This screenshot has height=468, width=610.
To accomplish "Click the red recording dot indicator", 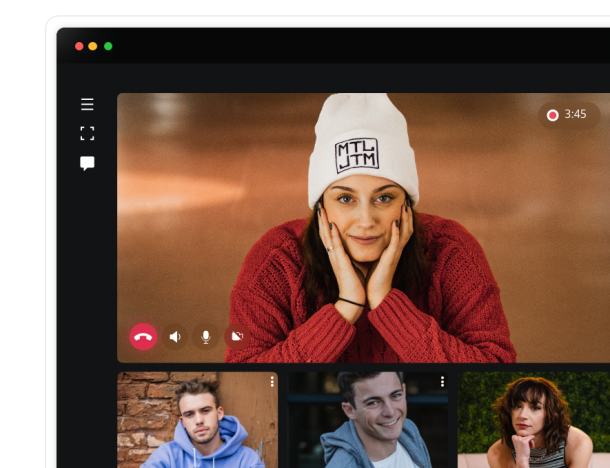I will [x=552, y=115].
